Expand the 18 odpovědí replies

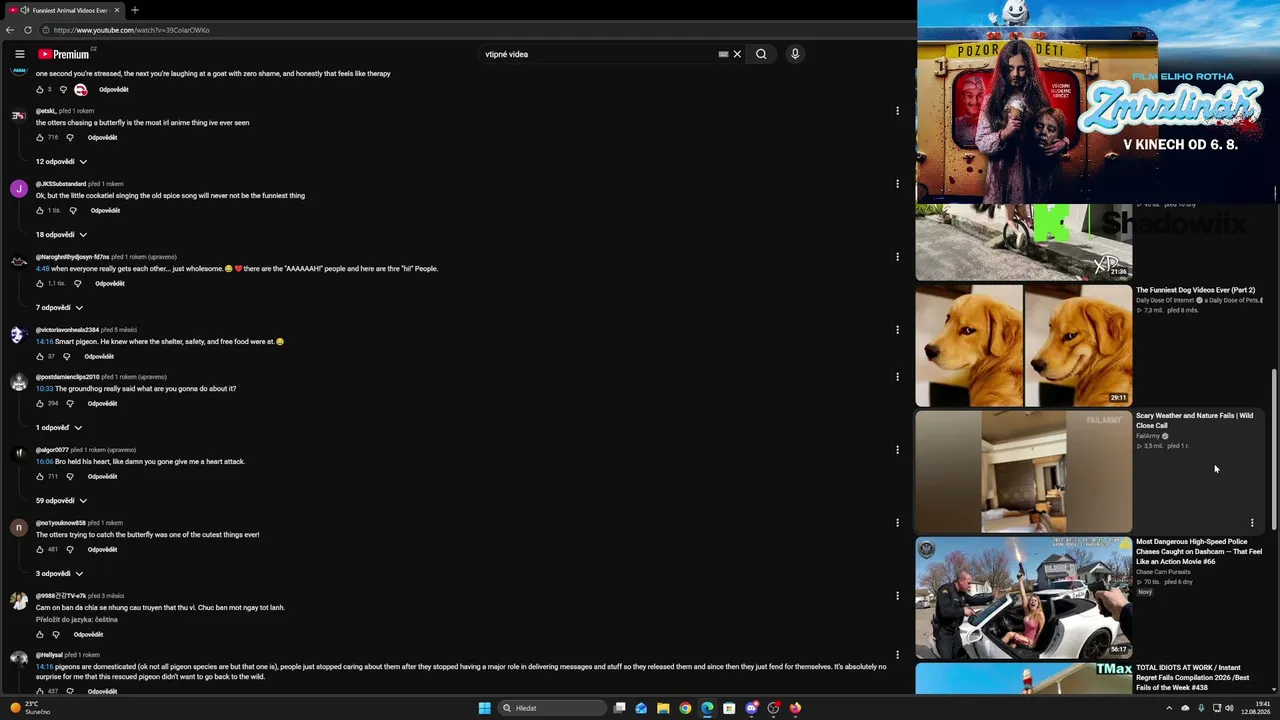tap(61, 235)
